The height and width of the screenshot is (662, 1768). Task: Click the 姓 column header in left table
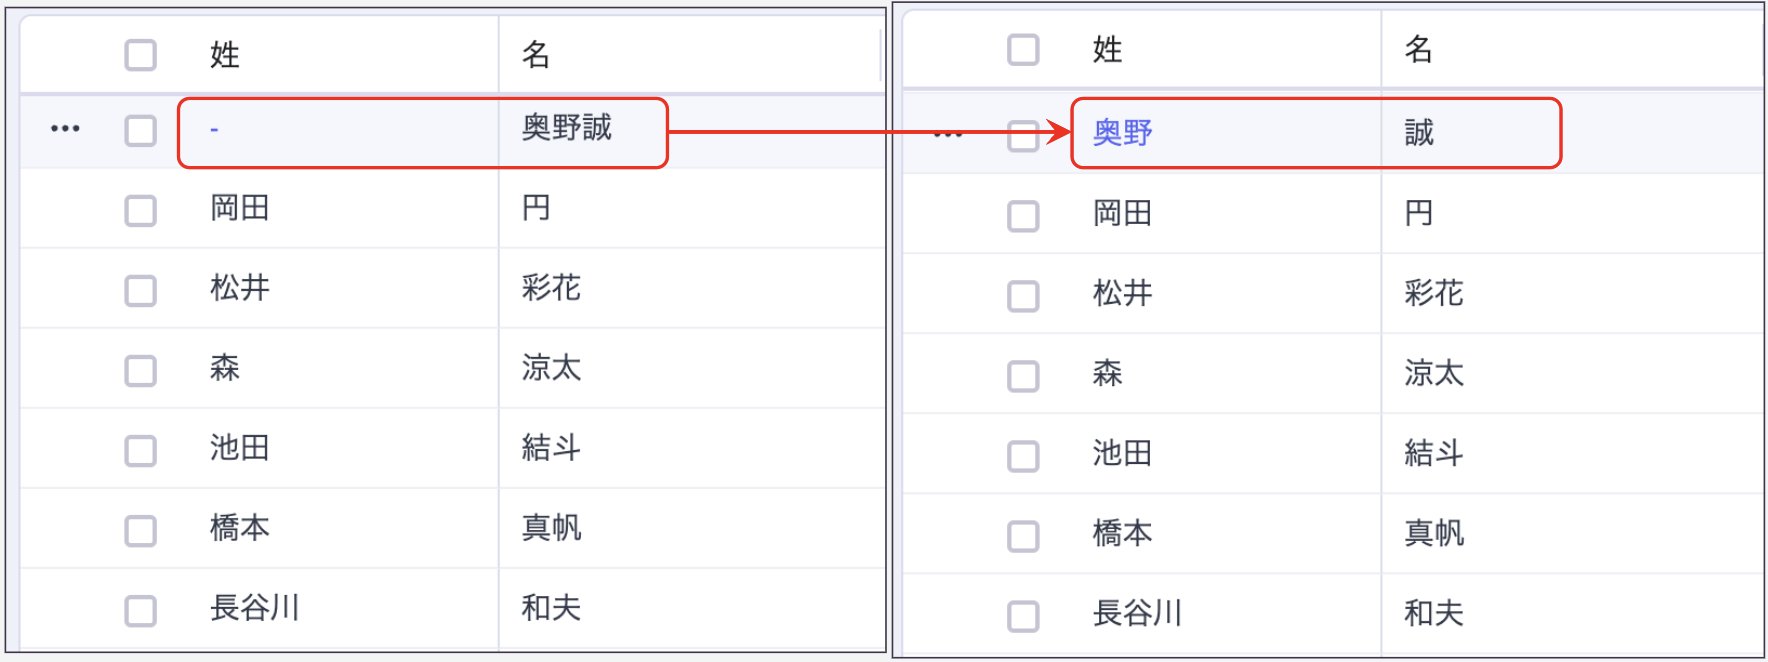[x=225, y=55]
